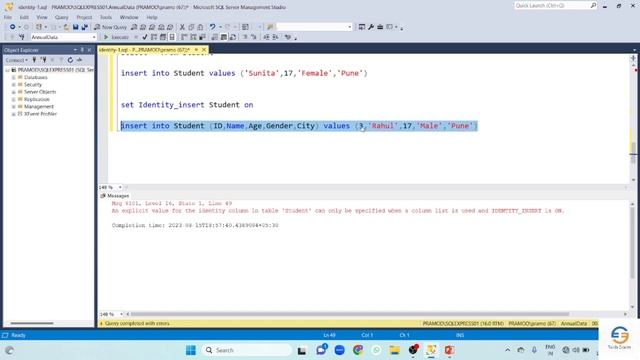Open the Project menu
640x360 pixels.
84,17
